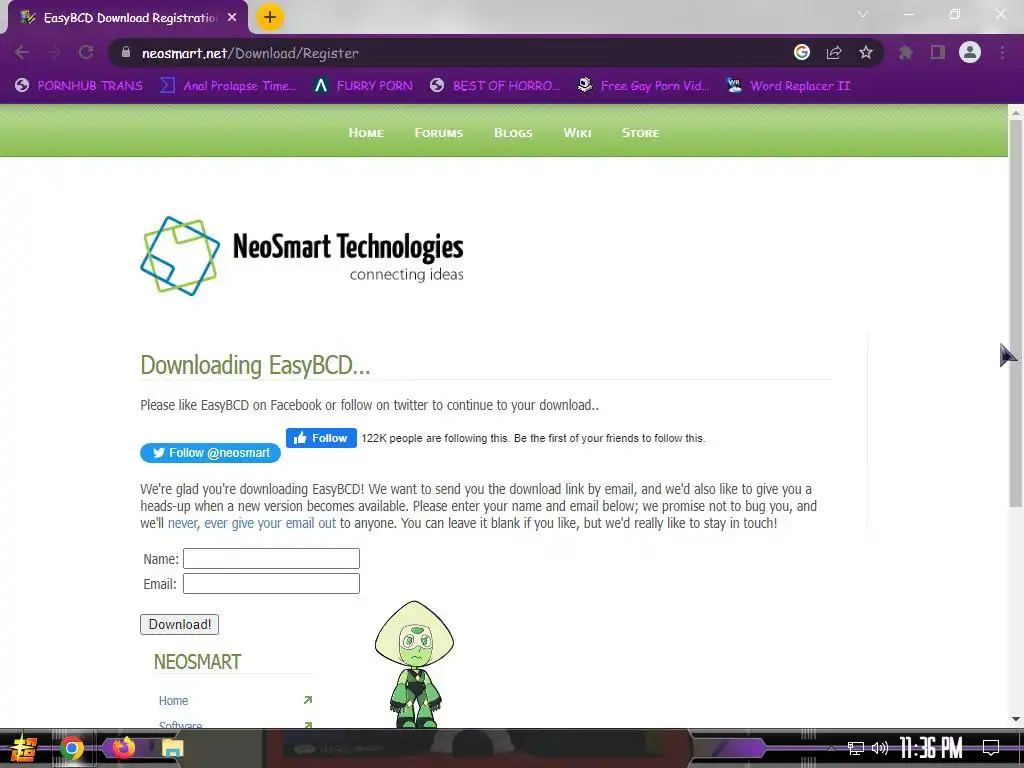This screenshot has height=768, width=1024.
Task: Click the Download! button
Action: coord(180,624)
